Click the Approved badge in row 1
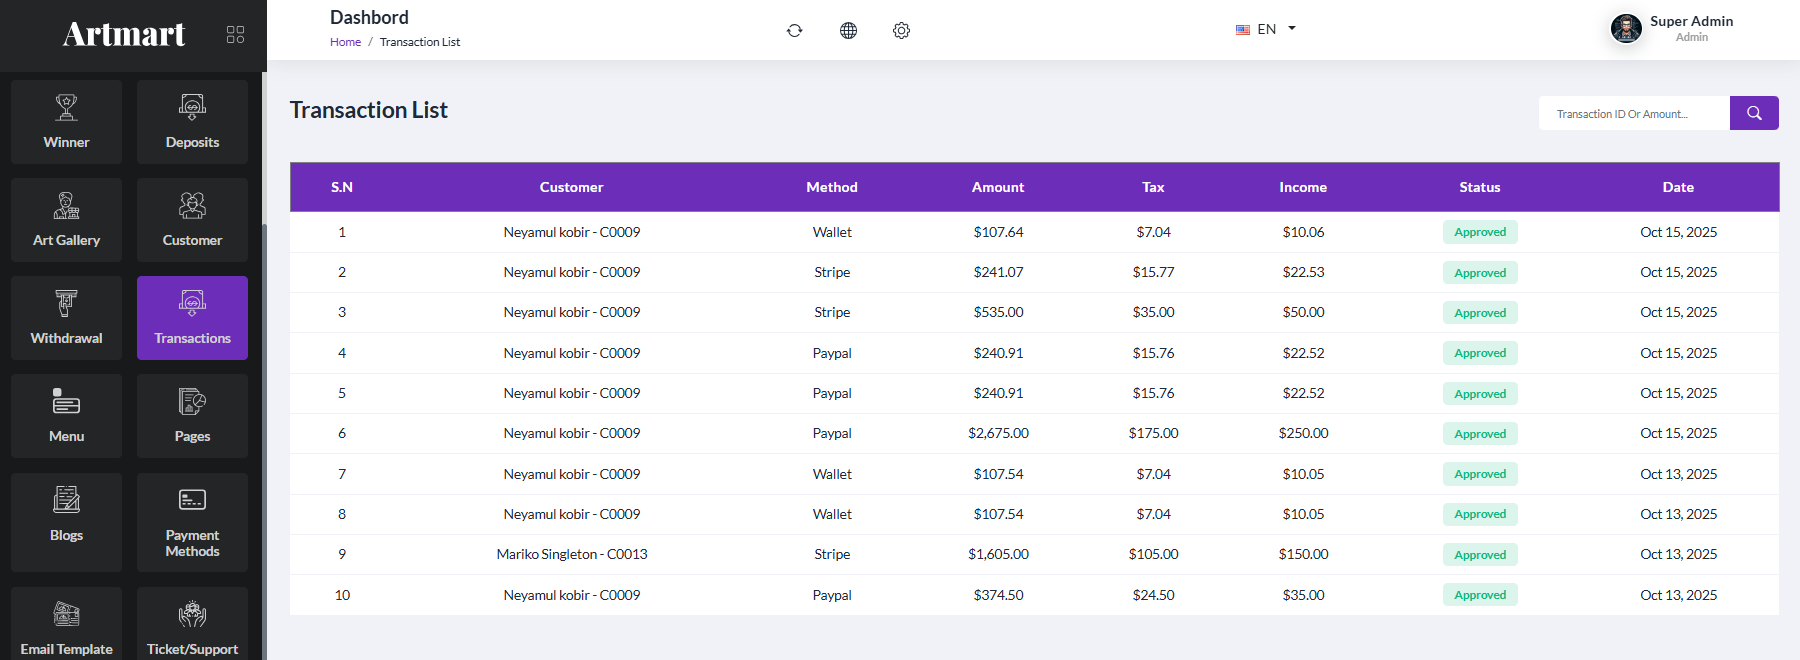 click(1480, 232)
